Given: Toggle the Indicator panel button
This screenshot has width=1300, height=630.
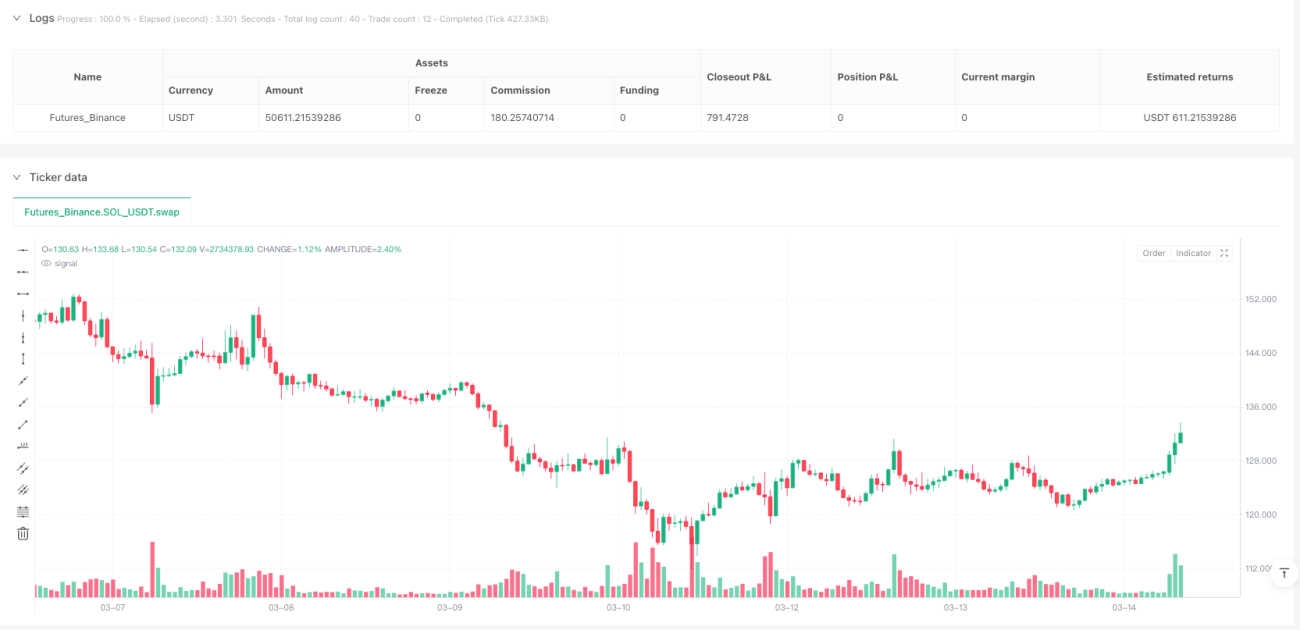Looking at the screenshot, I should pos(1193,253).
